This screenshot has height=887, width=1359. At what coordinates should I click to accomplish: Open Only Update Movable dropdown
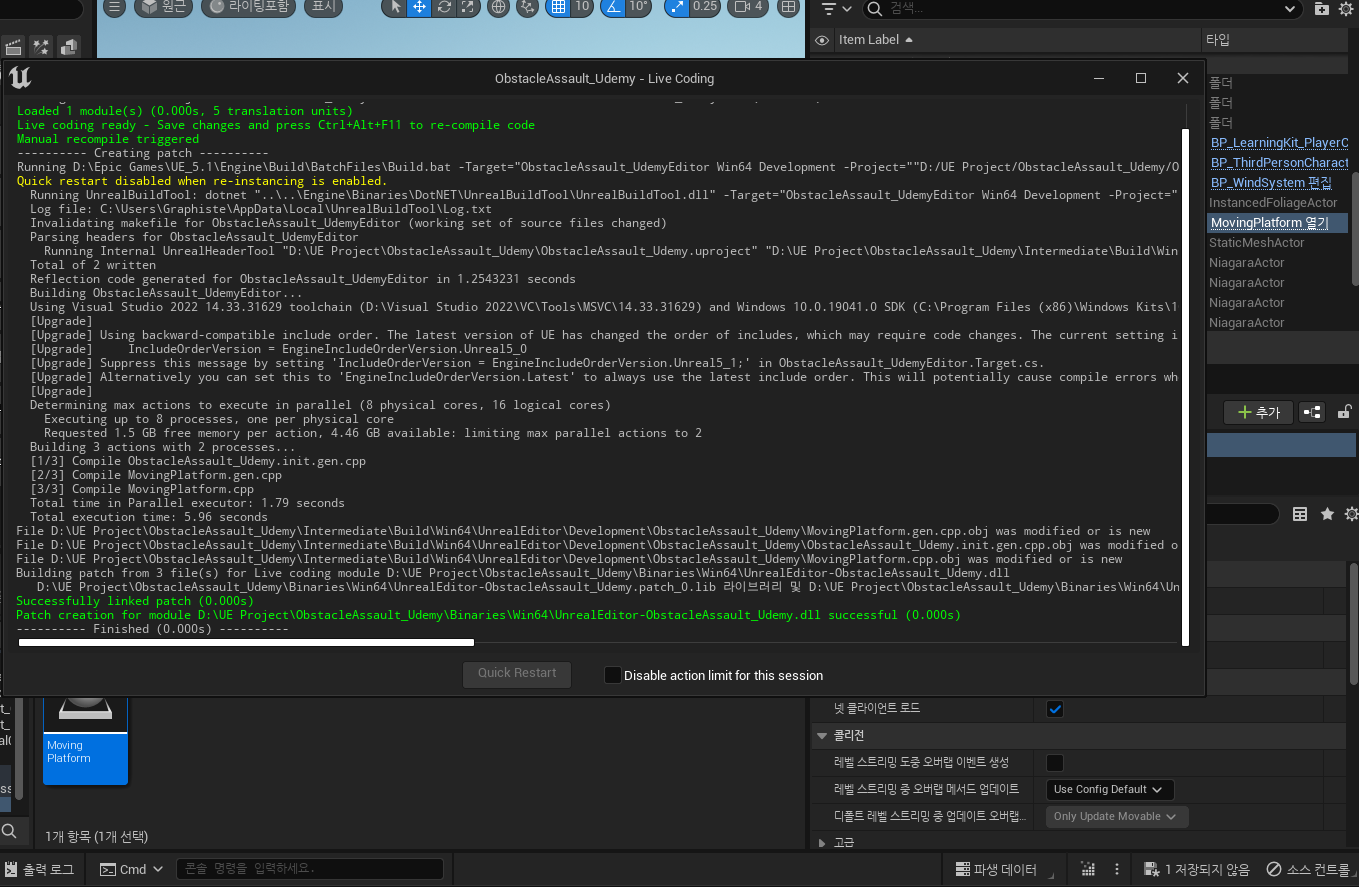[1117, 817]
